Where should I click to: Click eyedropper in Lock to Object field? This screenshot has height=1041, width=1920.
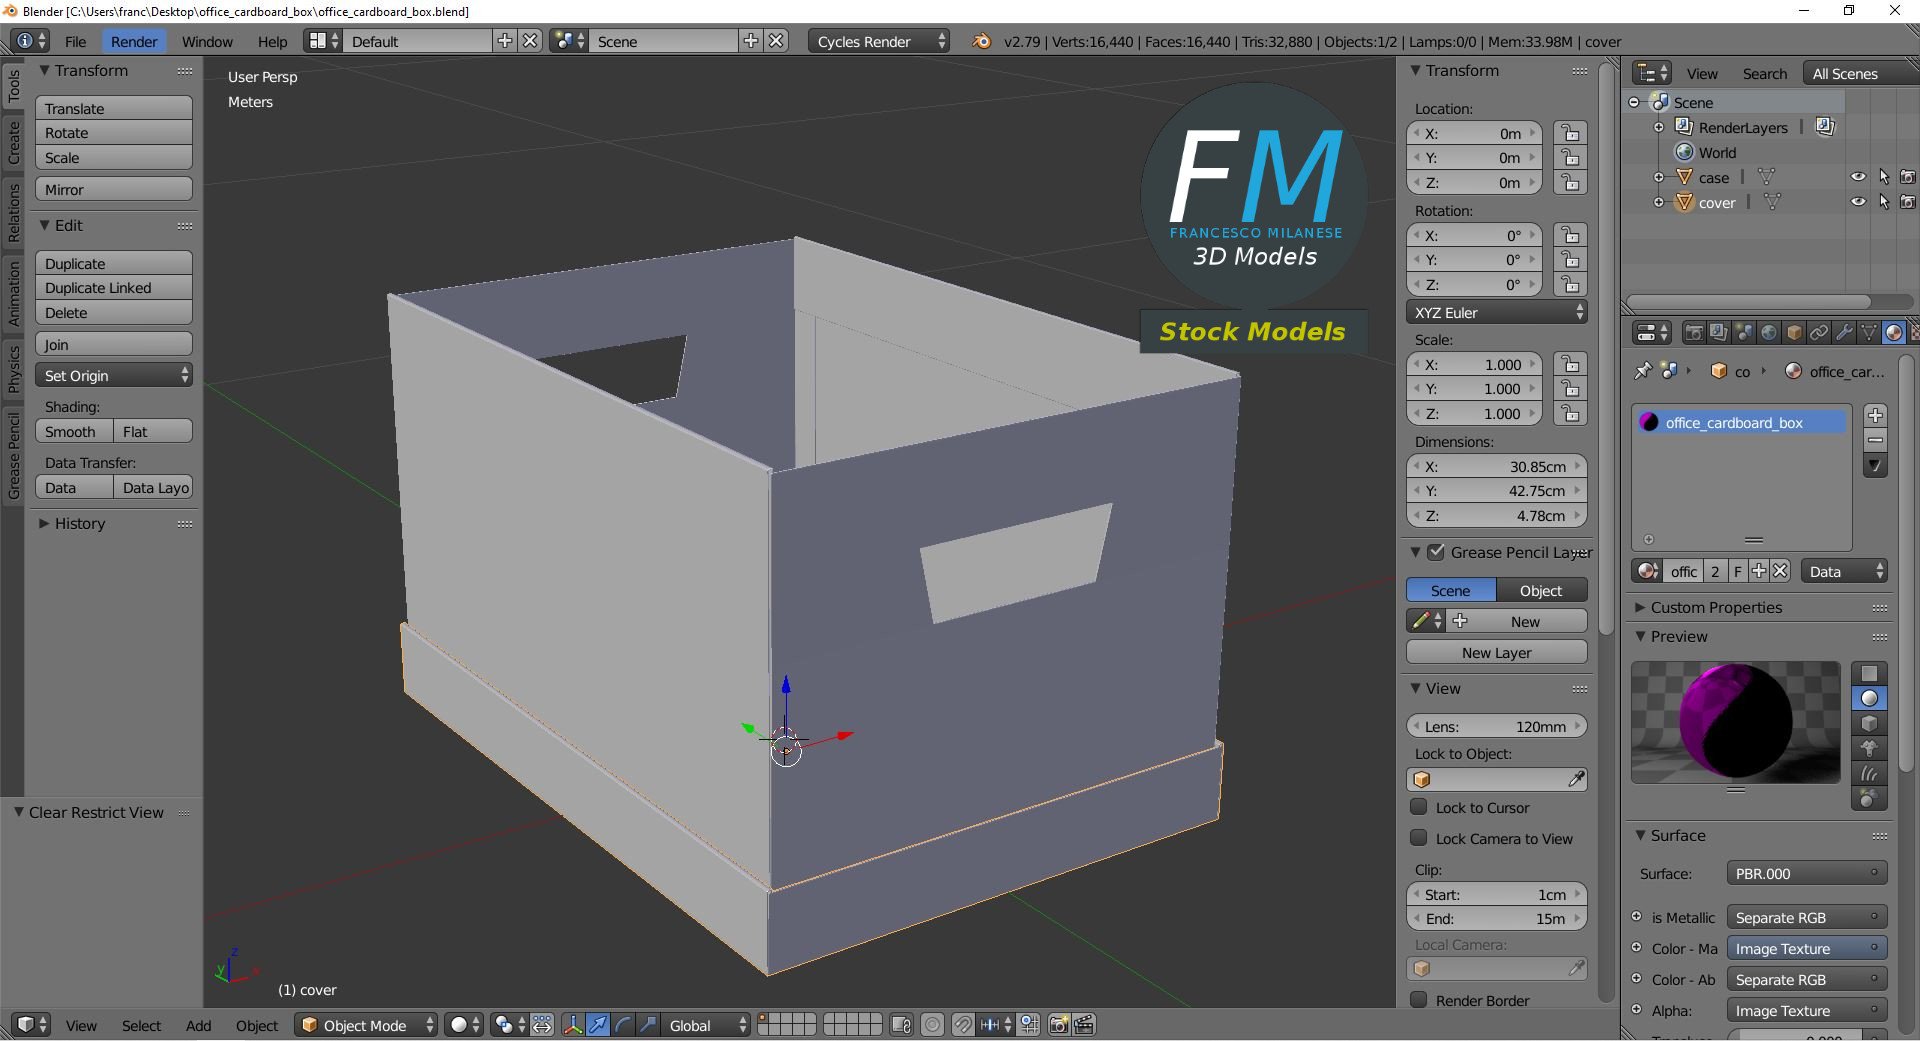coord(1576,779)
